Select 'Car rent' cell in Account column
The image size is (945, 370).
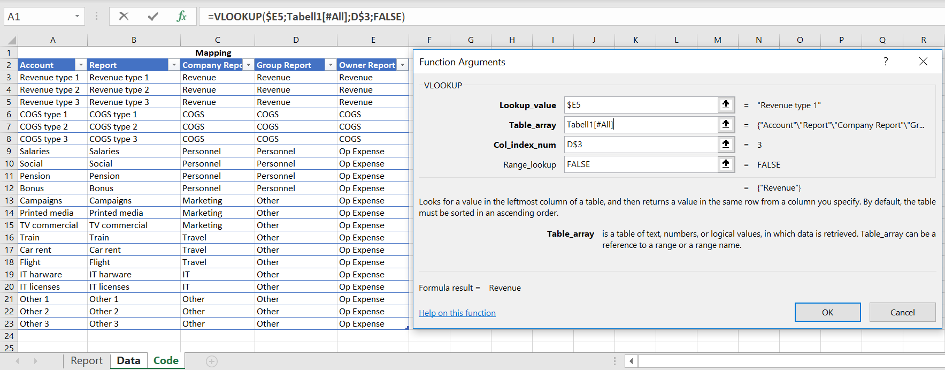(x=52, y=250)
